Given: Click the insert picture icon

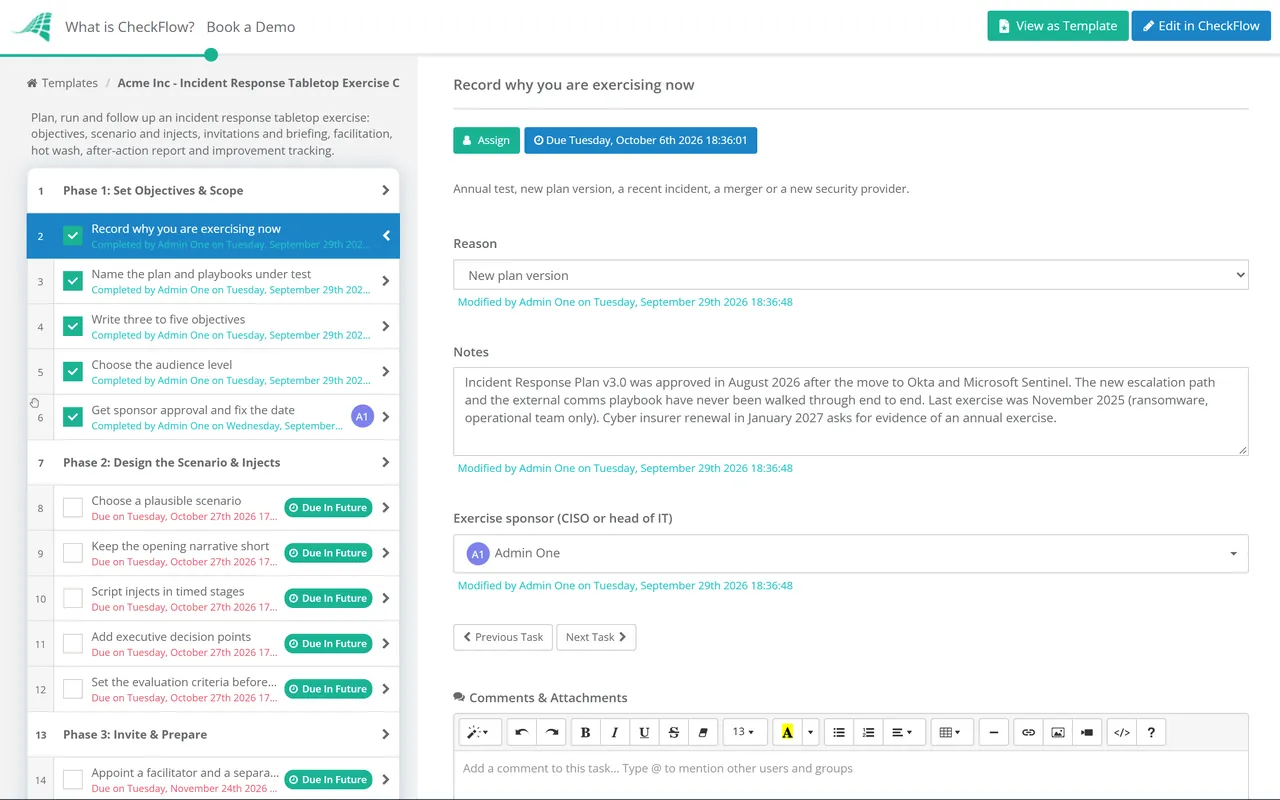Looking at the screenshot, I should point(1058,732).
